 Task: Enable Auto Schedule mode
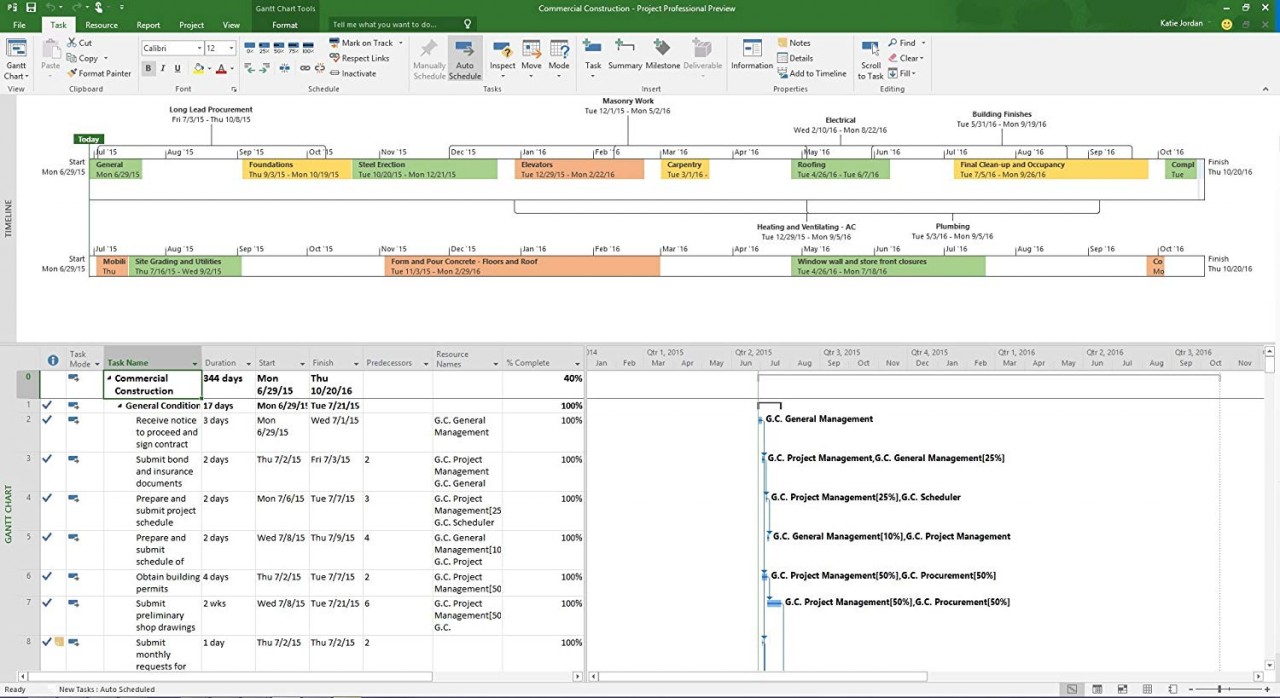pyautogui.click(x=464, y=59)
